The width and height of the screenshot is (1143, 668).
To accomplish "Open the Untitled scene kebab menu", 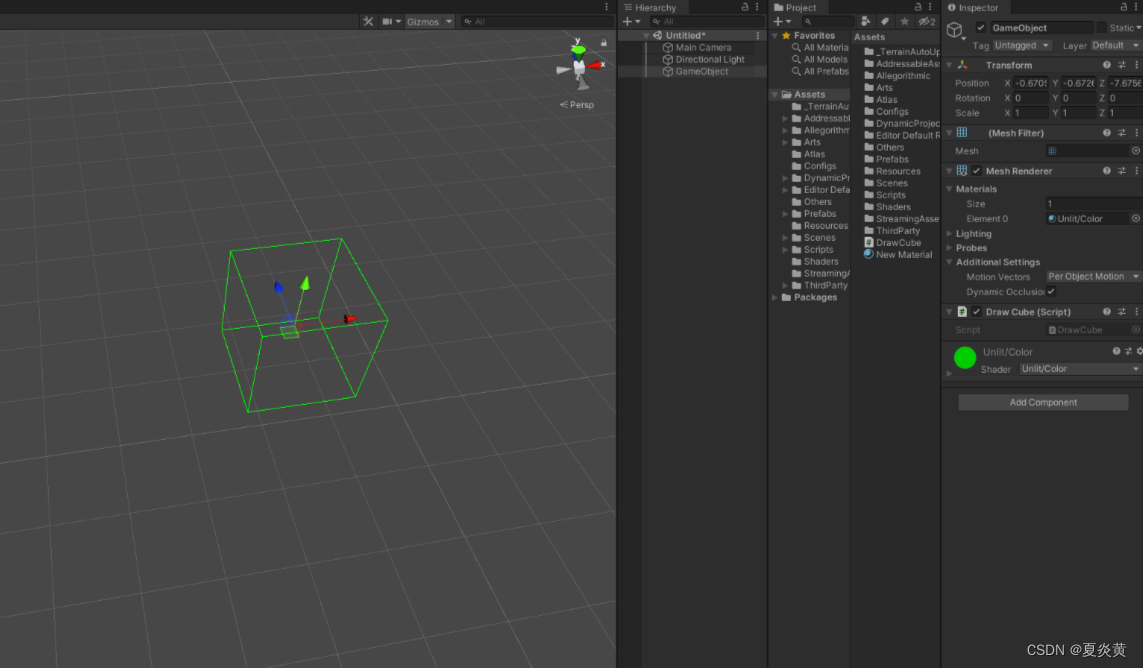I will pos(757,36).
